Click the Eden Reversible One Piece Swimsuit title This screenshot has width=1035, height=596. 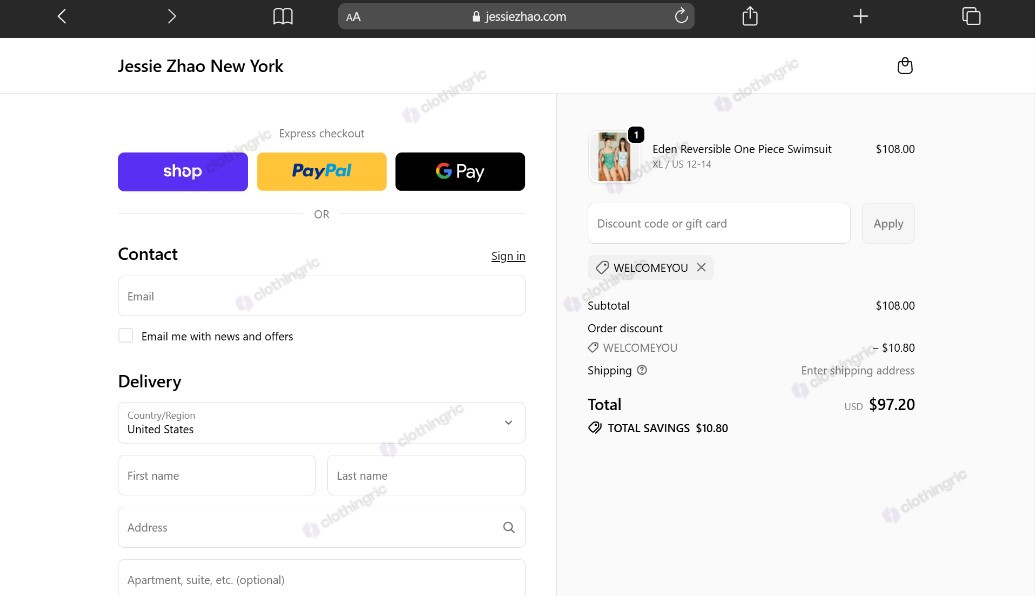tap(742, 149)
